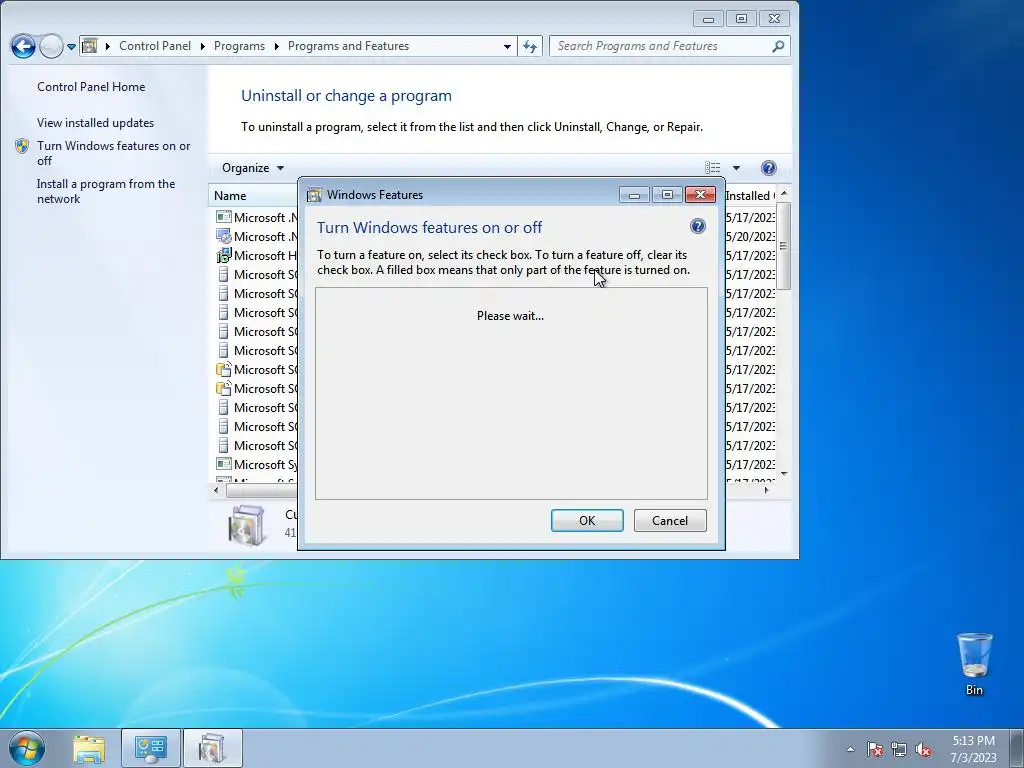The height and width of the screenshot is (768, 1024).
Task: Open the view options dropdown arrow
Action: click(736, 168)
